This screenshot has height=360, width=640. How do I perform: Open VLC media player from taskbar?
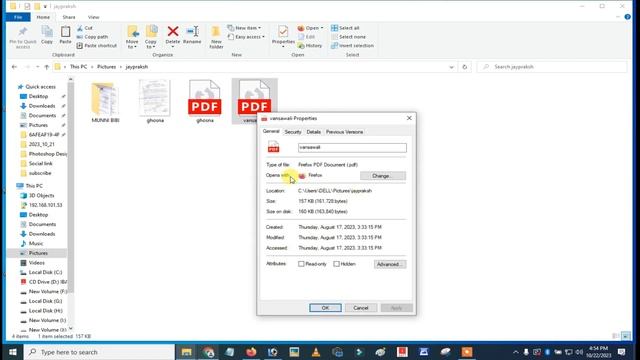pyautogui.click(x=316, y=352)
